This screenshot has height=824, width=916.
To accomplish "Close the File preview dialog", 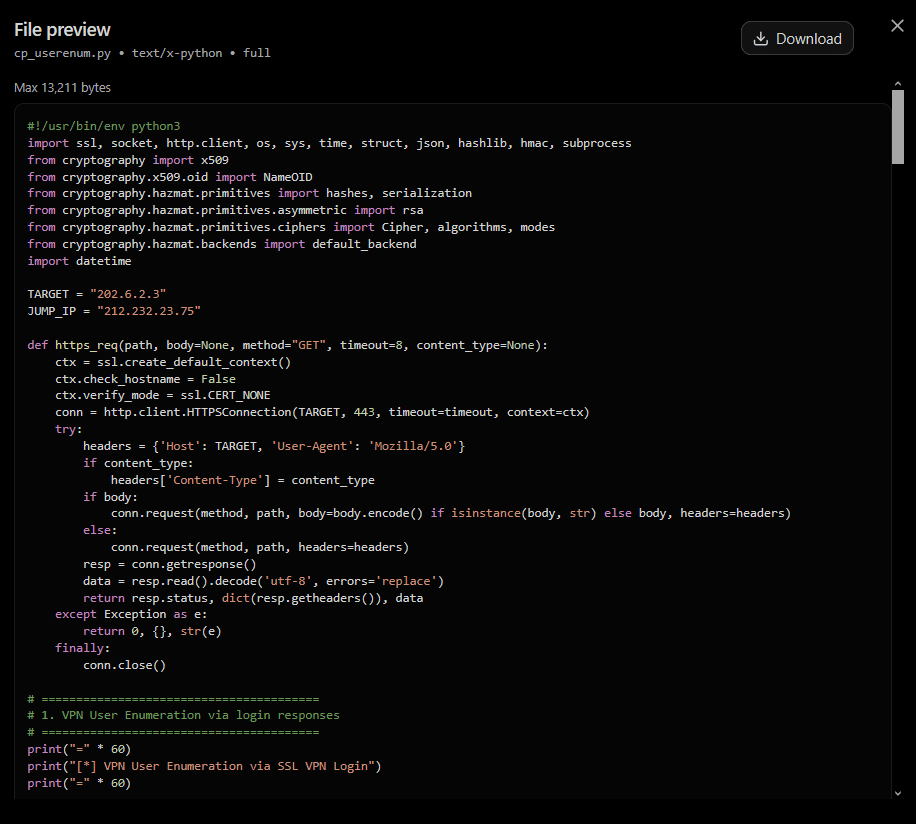I will (x=897, y=26).
